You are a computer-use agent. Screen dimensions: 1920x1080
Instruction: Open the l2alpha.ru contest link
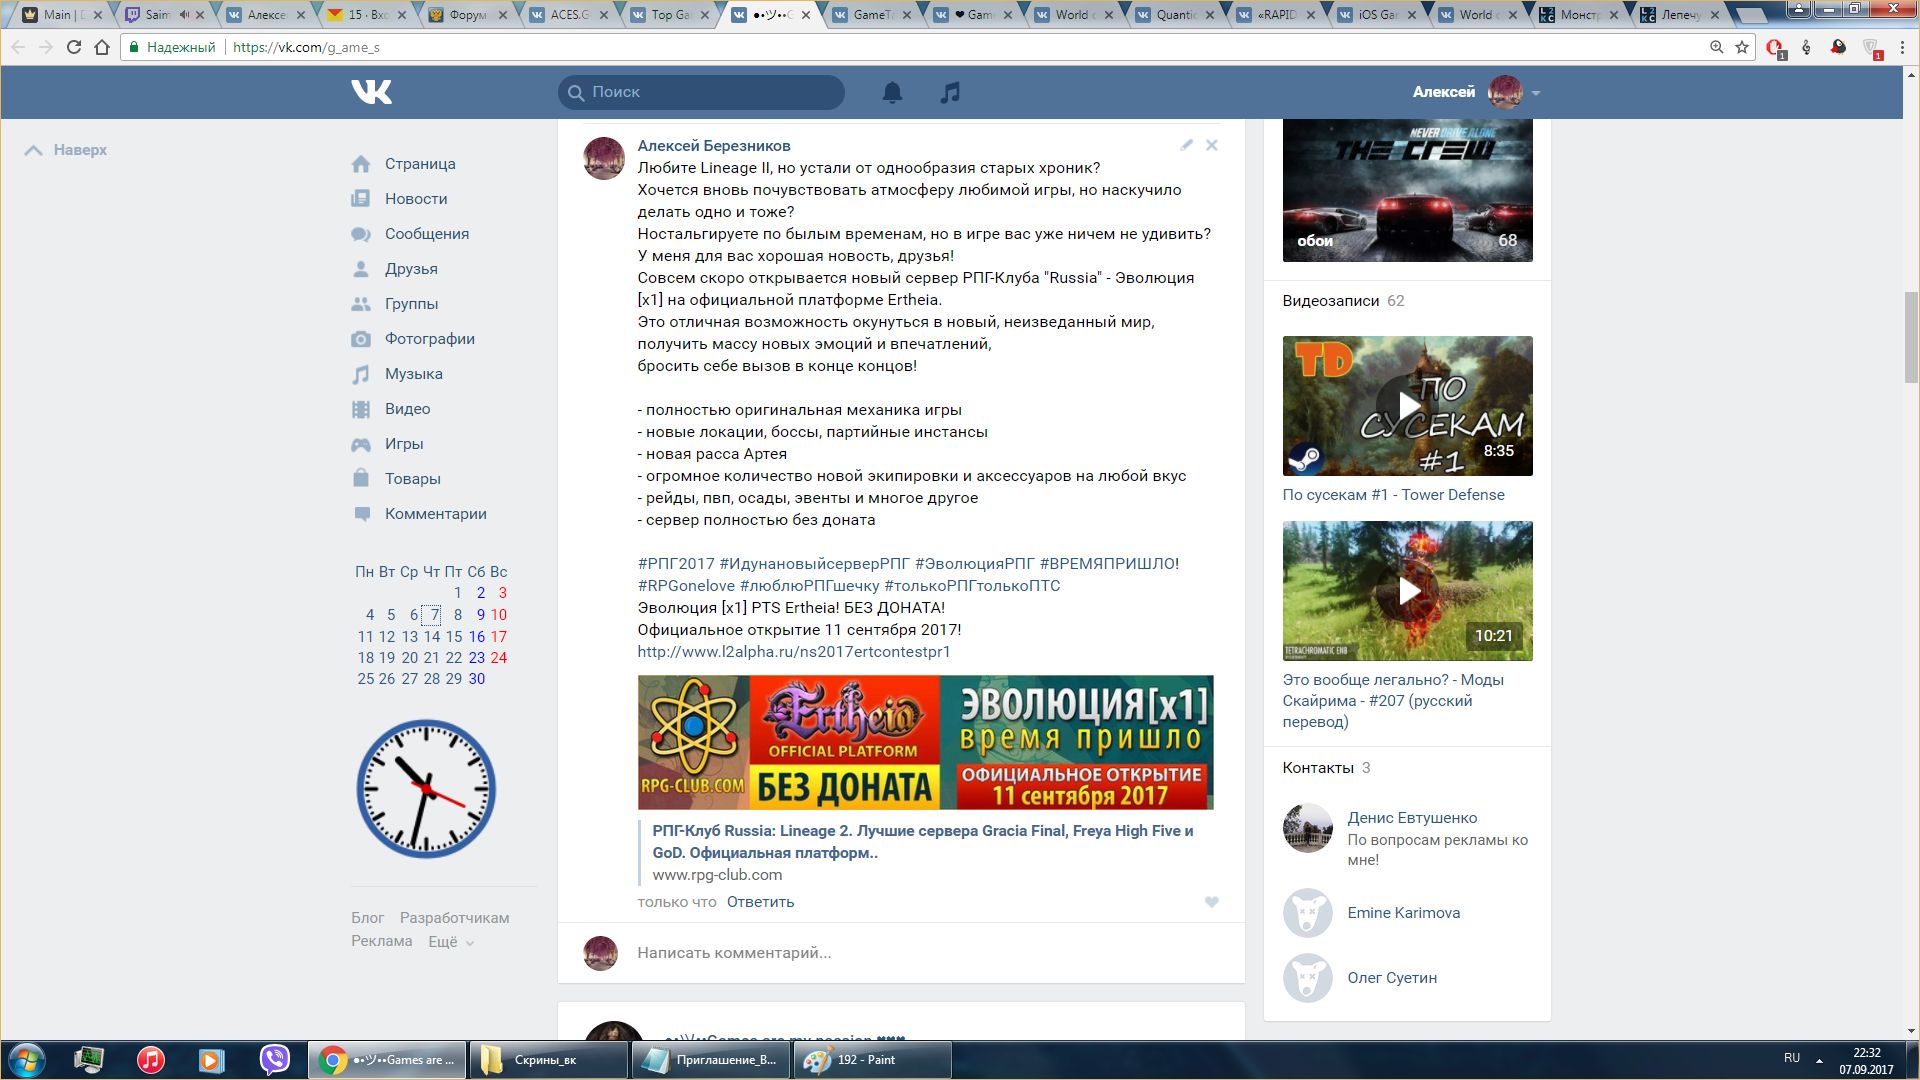pos(794,652)
